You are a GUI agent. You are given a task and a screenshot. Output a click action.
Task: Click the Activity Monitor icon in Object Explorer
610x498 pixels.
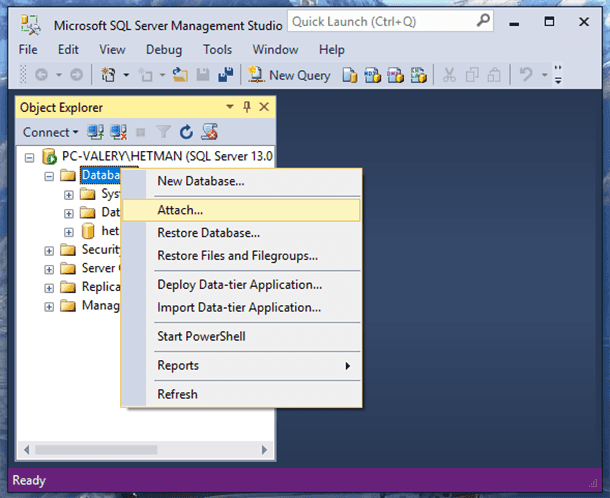click(209, 132)
